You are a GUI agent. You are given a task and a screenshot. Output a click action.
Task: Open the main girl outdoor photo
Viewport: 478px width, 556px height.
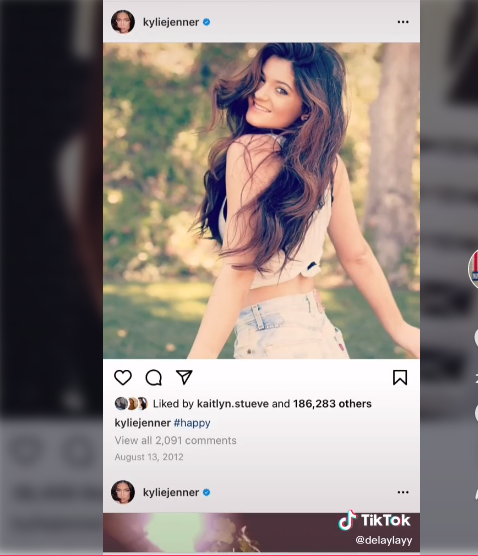261,201
